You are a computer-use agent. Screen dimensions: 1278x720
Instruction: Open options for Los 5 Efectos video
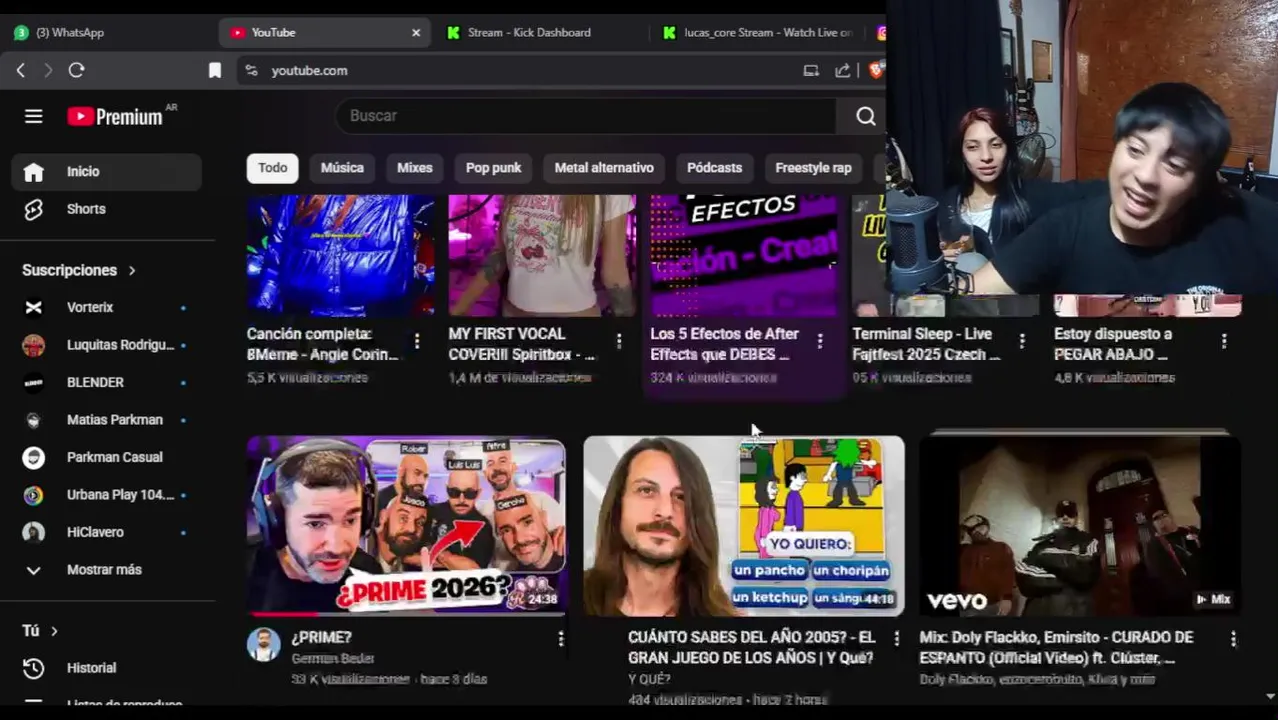pyautogui.click(x=820, y=341)
